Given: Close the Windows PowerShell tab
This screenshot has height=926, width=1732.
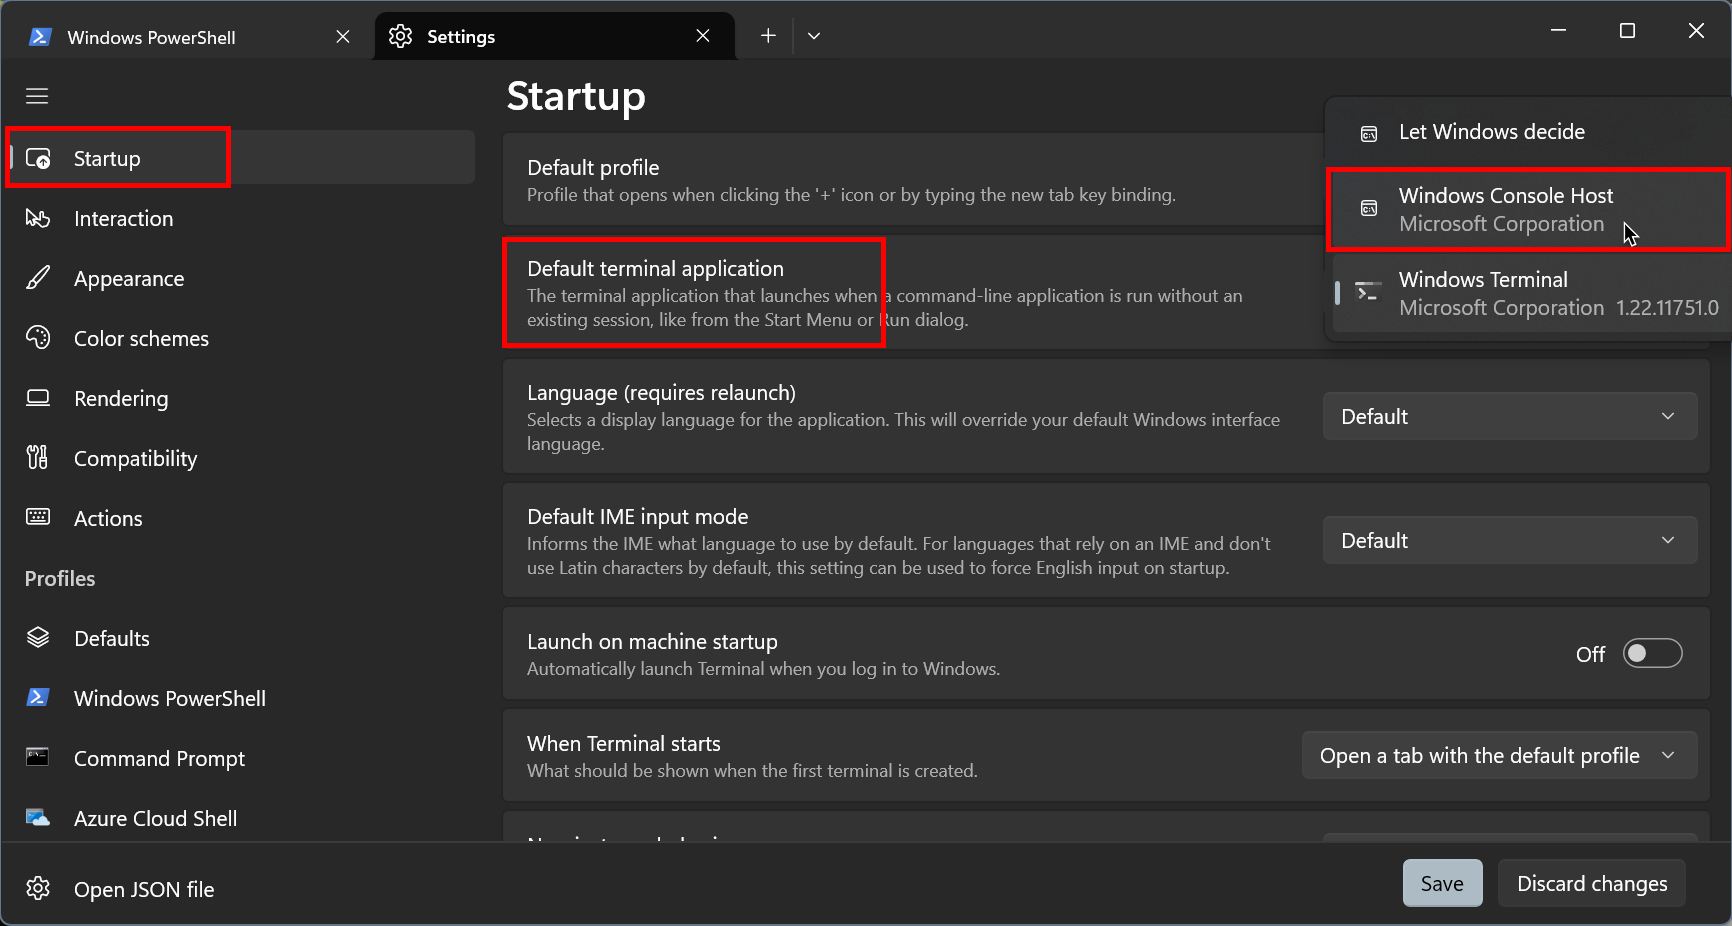Looking at the screenshot, I should [343, 36].
